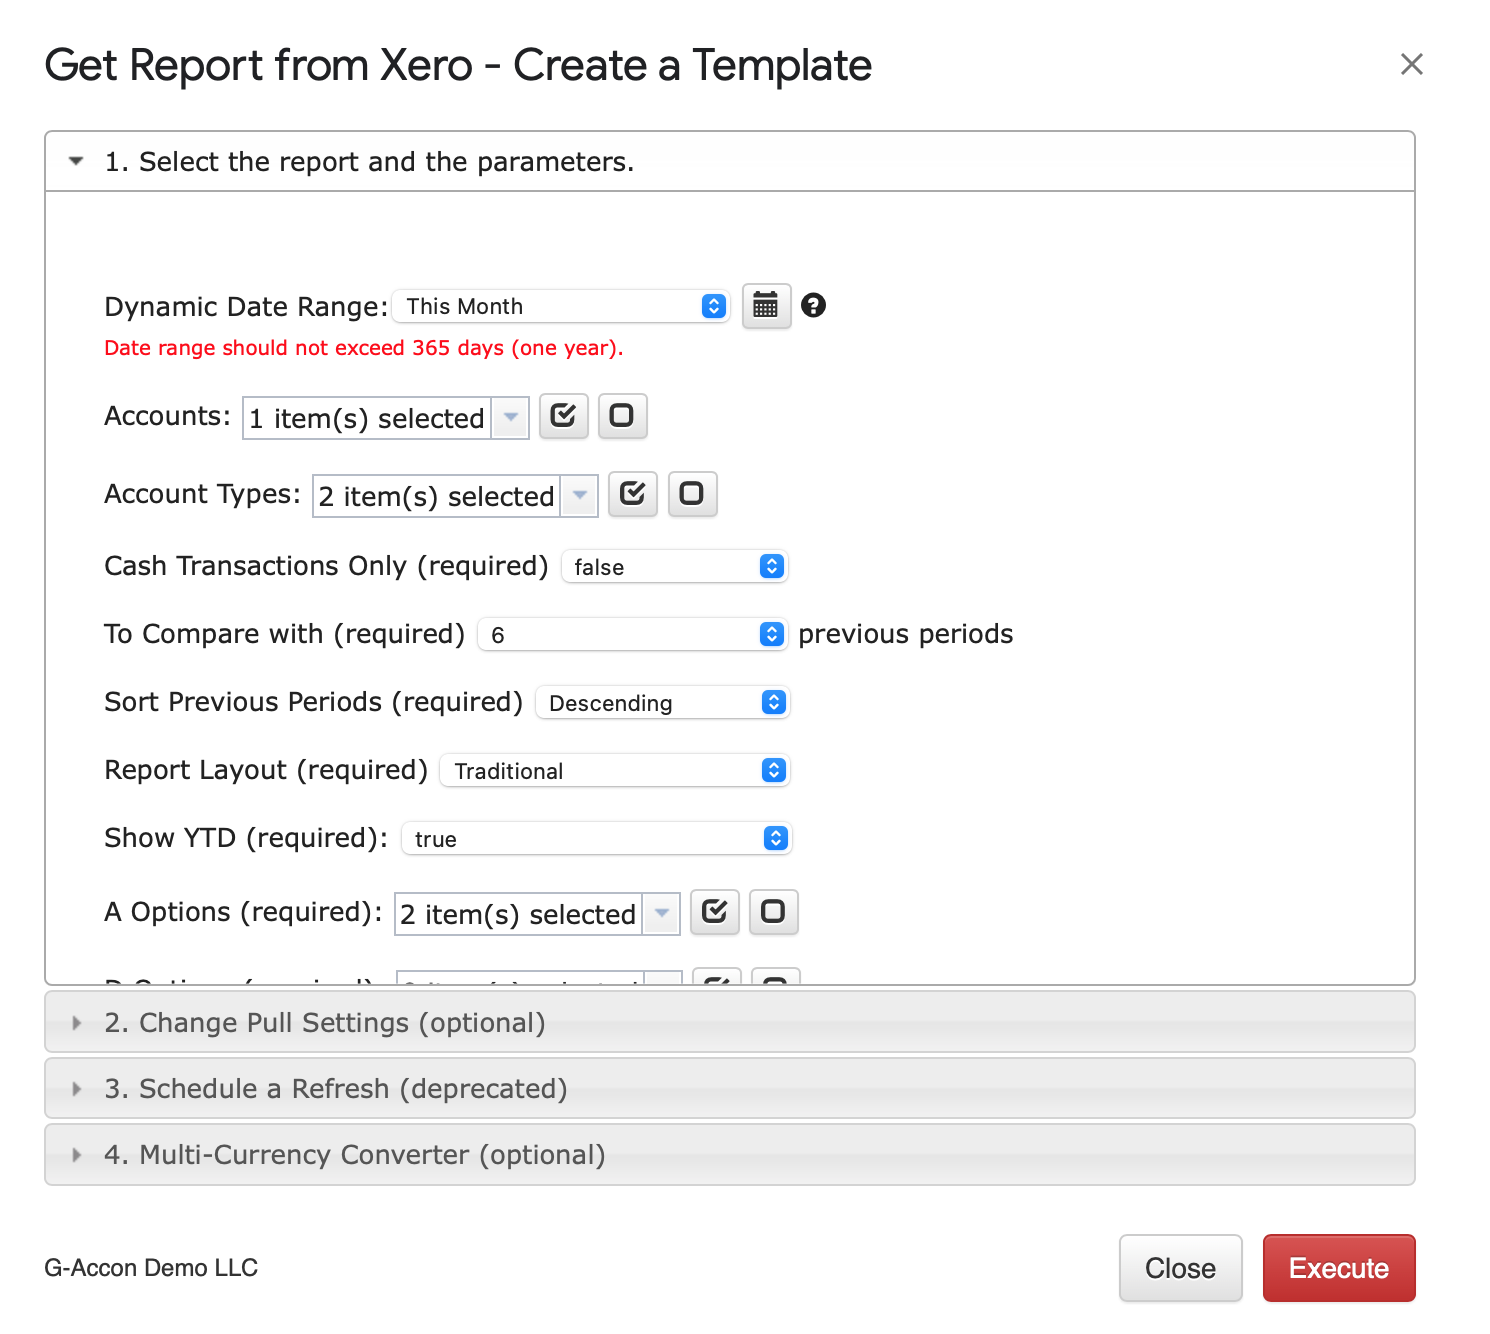Change Sort Previous Periods from Descending

pyautogui.click(x=662, y=703)
